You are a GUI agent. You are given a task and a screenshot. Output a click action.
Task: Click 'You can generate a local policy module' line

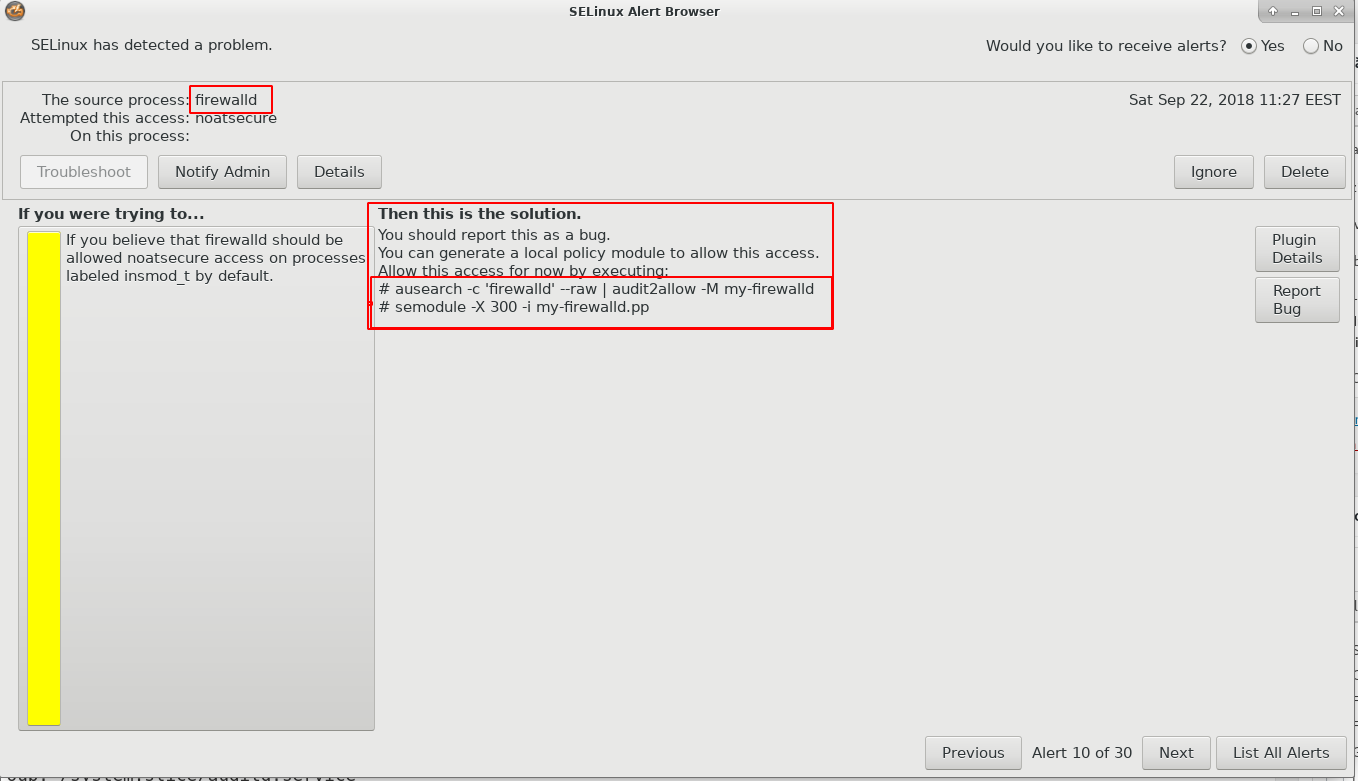[x=599, y=253]
